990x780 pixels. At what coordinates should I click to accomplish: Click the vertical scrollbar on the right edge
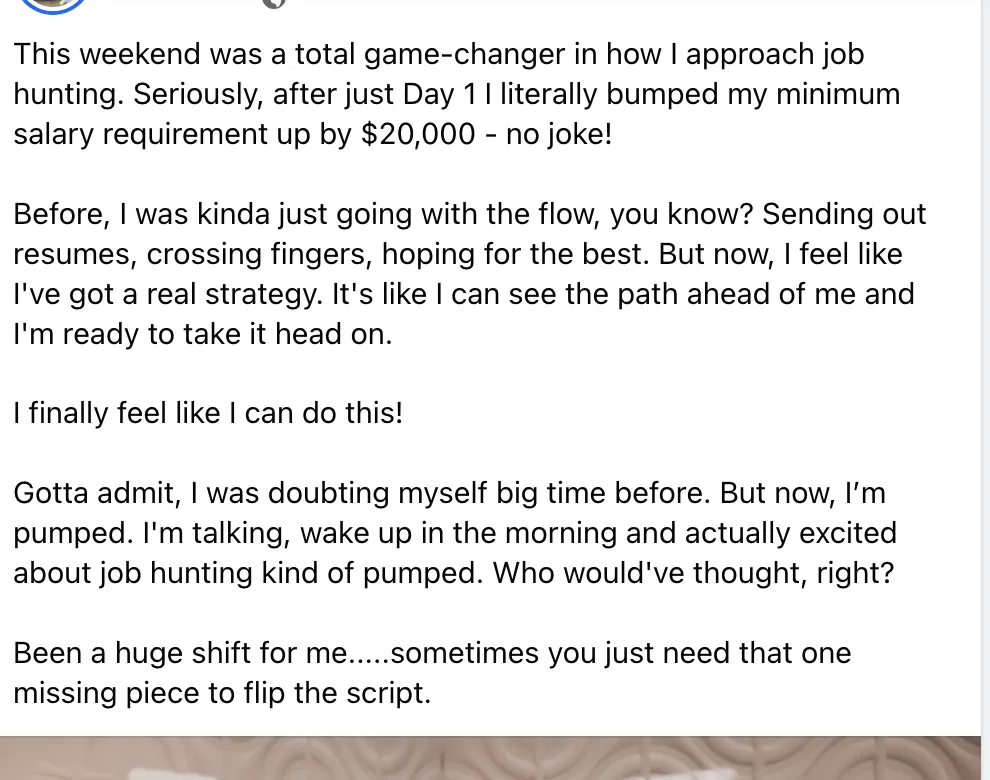click(986, 390)
